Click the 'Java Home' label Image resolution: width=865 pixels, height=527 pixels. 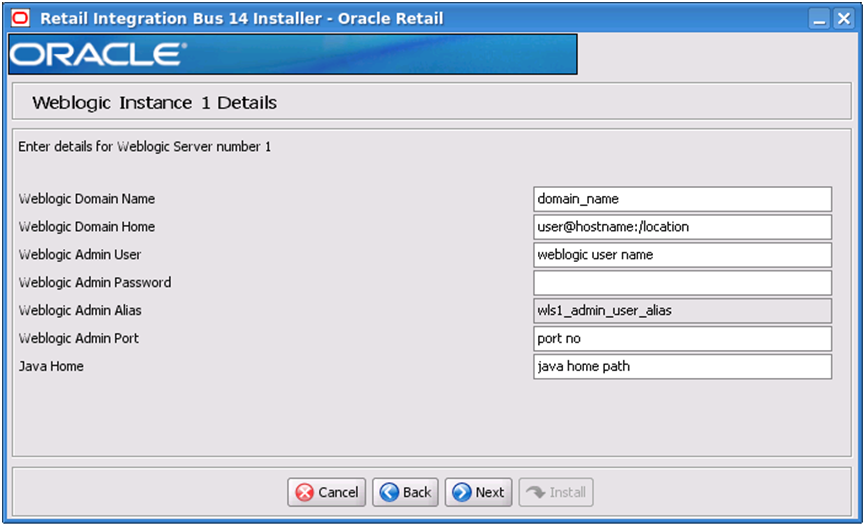(x=51, y=366)
